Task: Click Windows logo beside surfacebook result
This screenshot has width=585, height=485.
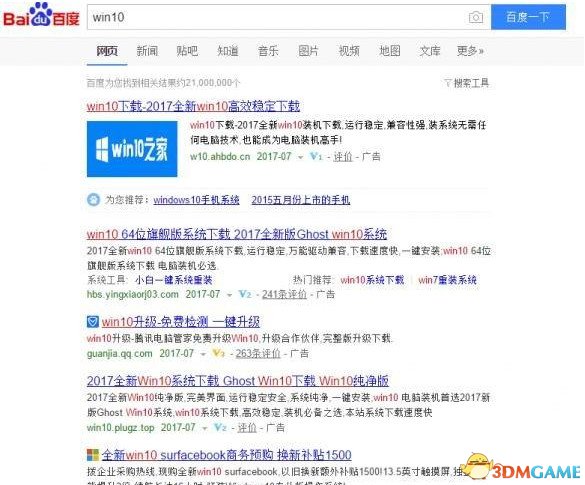Action: (x=93, y=455)
